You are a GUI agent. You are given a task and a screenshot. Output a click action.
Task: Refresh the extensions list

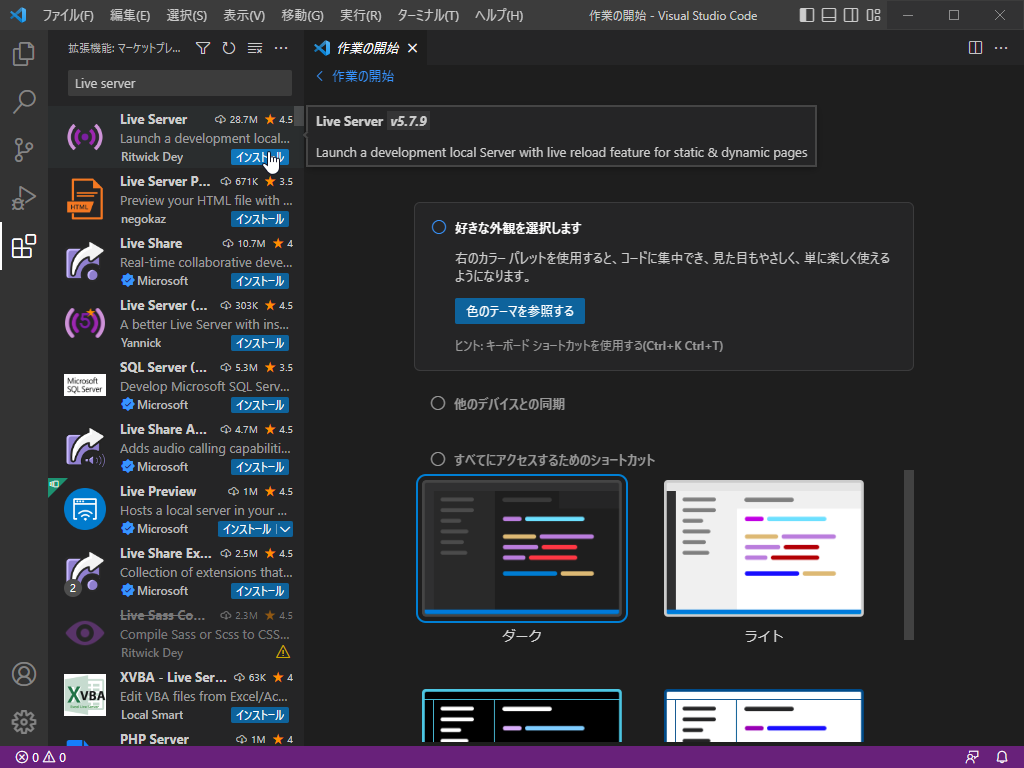coord(229,48)
